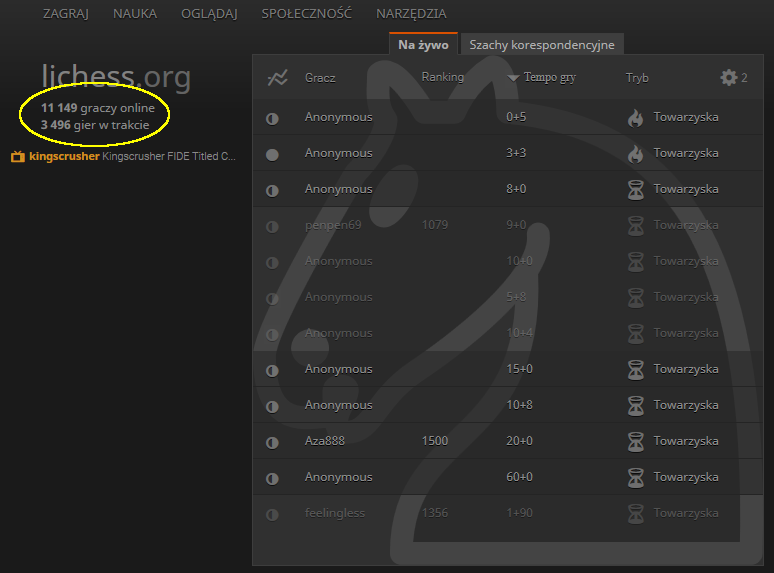The width and height of the screenshot is (774, 573).
Task: Click random color icon in 60+0 row
Action: (272, 479)
